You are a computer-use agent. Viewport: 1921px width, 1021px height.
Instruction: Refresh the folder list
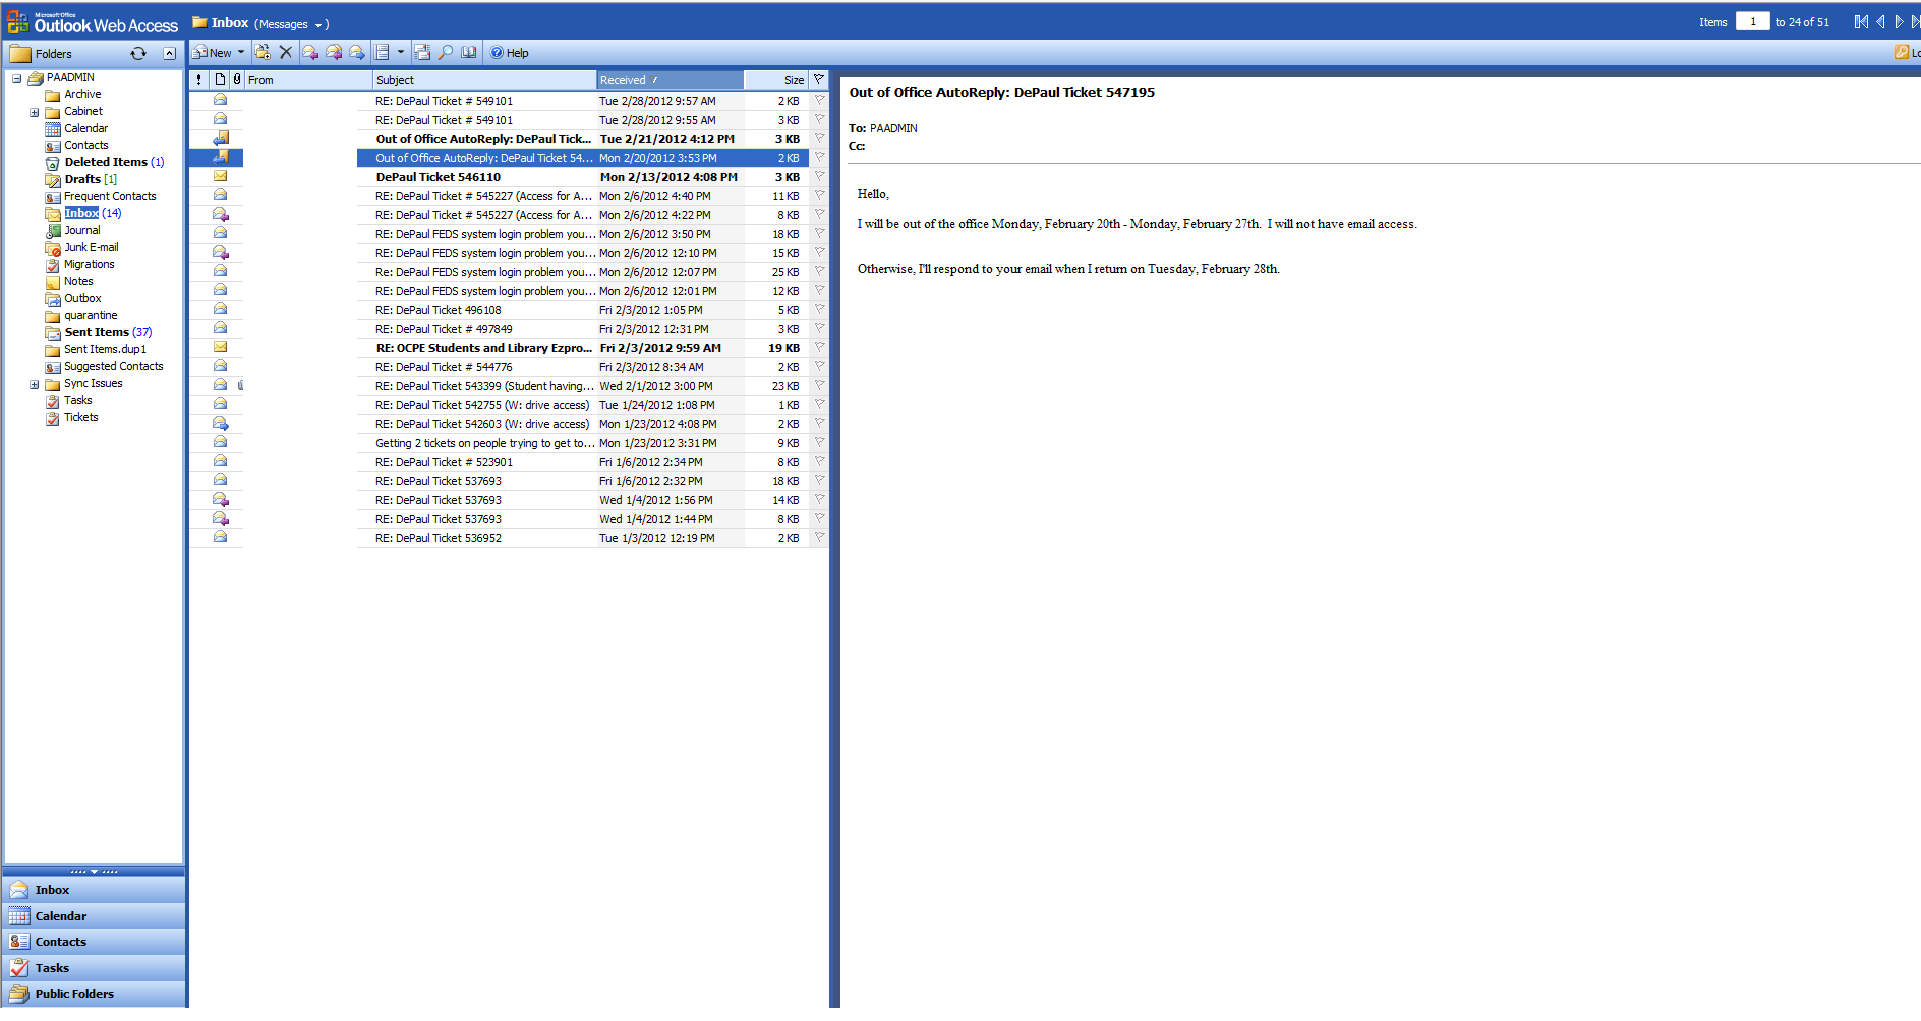click(138, 54)
